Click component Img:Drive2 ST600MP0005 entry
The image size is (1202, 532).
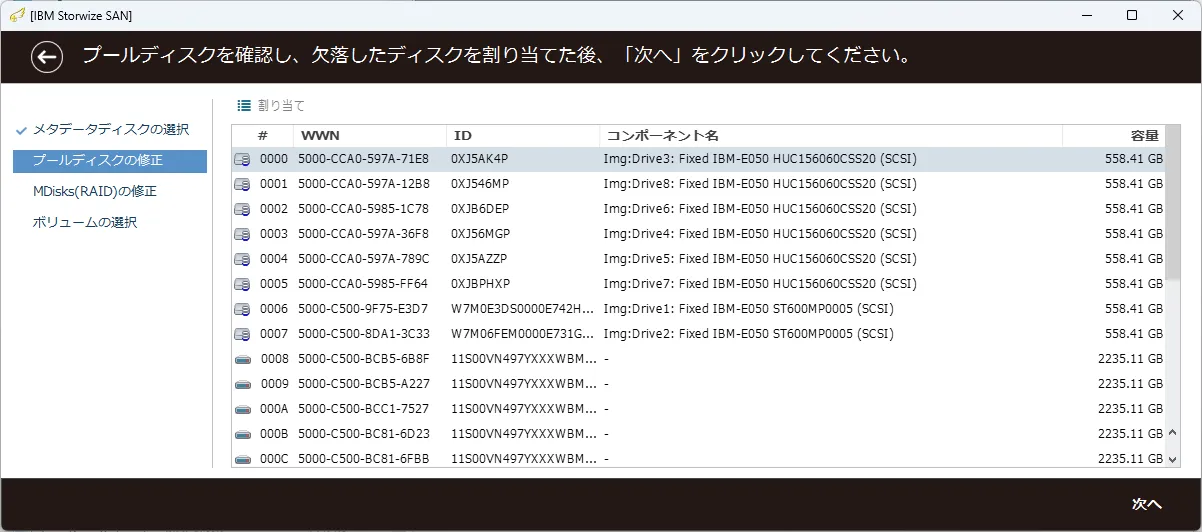click(749, 334)
